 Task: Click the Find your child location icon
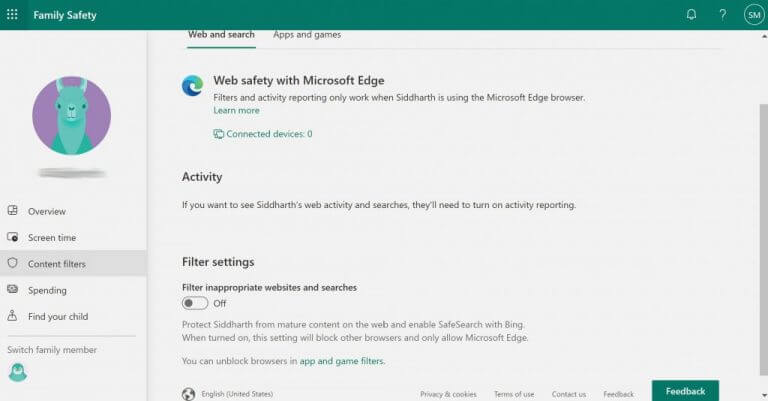click(x=13, y=316)
